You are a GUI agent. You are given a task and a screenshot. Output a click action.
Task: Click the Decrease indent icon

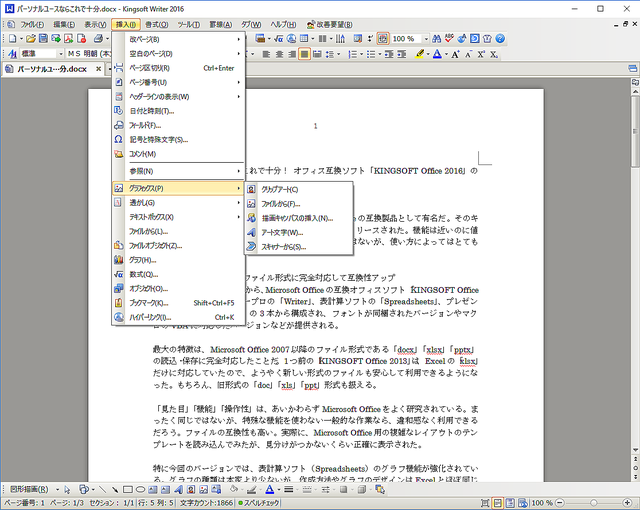(389, 54)
